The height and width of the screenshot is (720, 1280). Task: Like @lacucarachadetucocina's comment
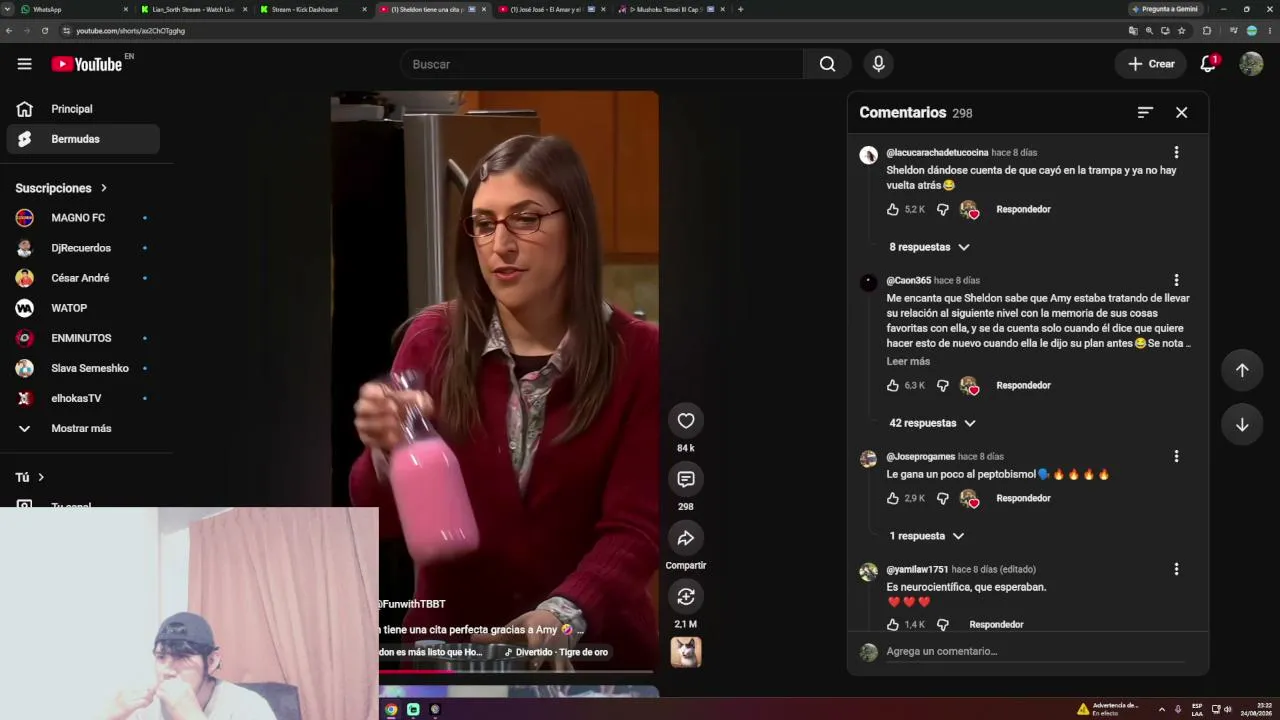893,209
